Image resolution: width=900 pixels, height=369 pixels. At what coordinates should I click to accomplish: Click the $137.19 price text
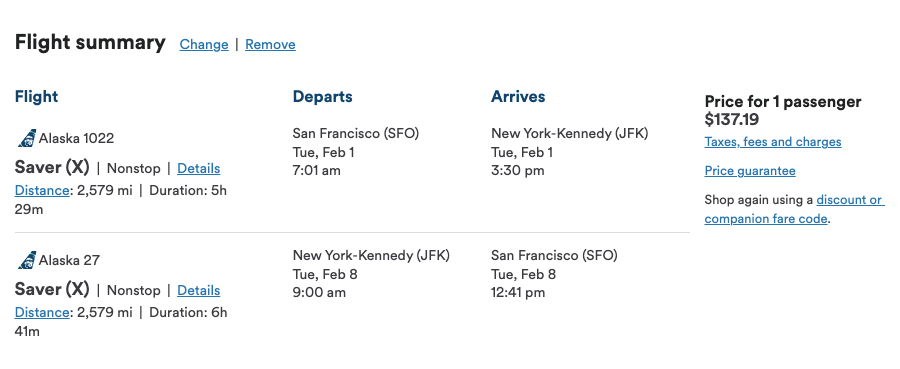[x=732, y=119]
